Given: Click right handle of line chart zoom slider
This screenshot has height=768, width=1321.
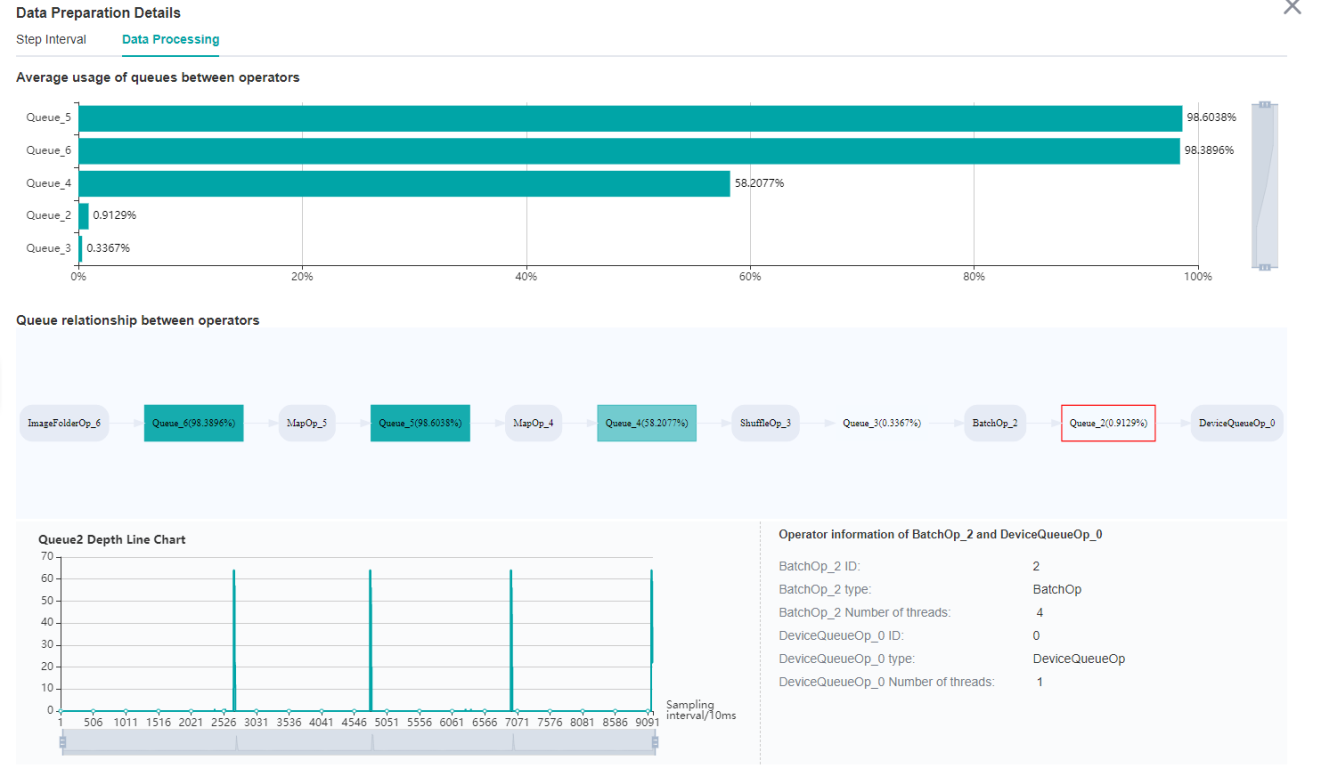Looking at the screenshot, I should (x=656, y=742).
